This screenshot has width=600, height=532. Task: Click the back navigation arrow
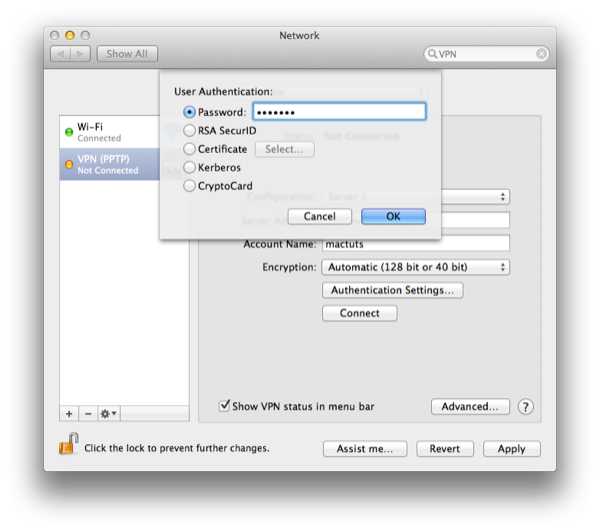60,54
